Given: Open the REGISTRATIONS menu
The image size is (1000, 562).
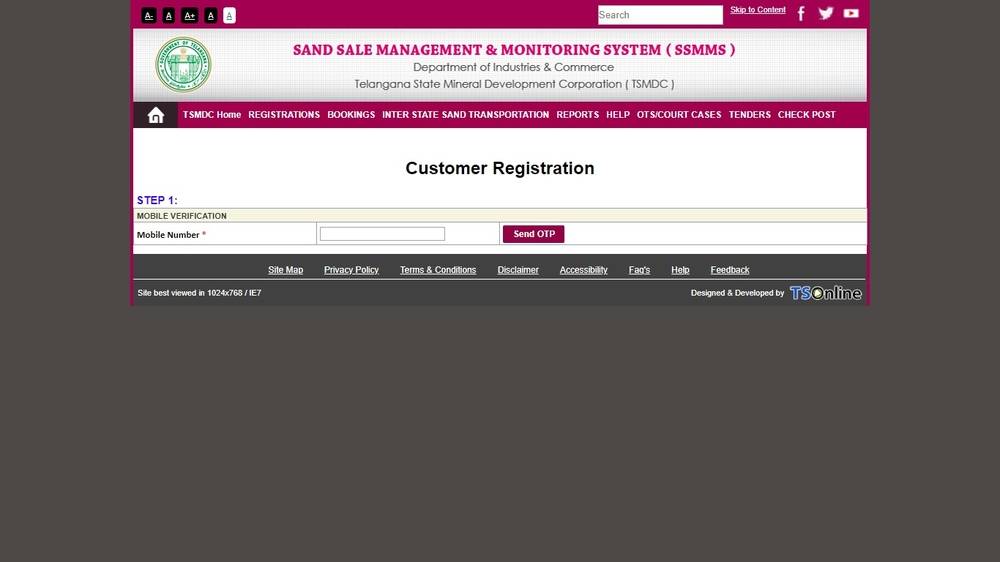Looking at the screenshot, I should coord(284,115).
